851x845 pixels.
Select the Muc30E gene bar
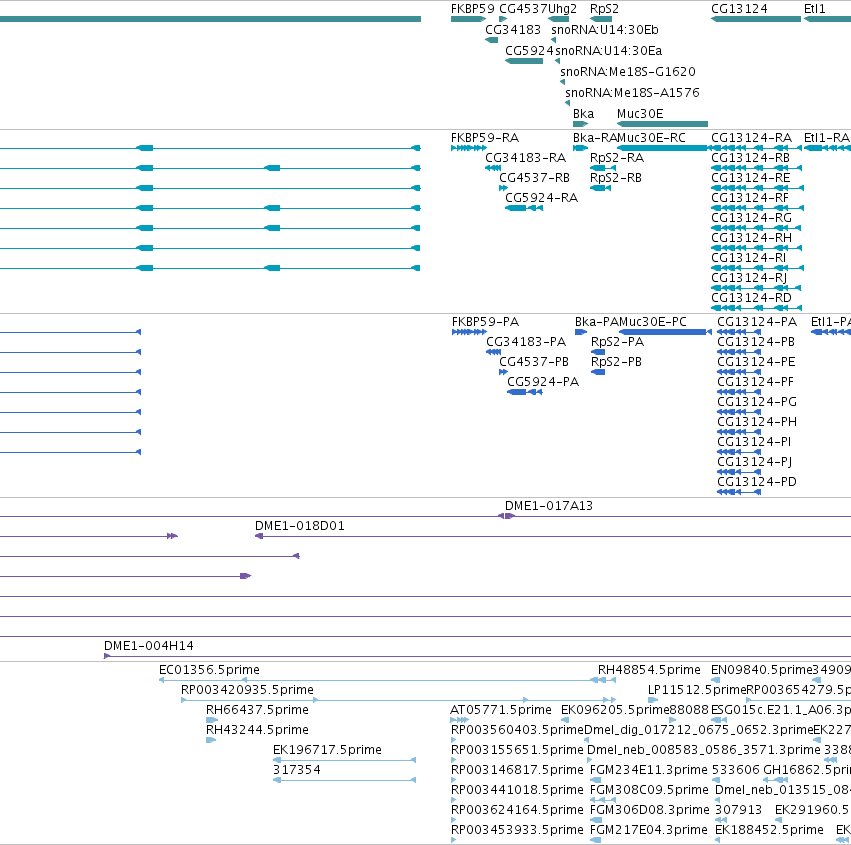pos(663,124)
